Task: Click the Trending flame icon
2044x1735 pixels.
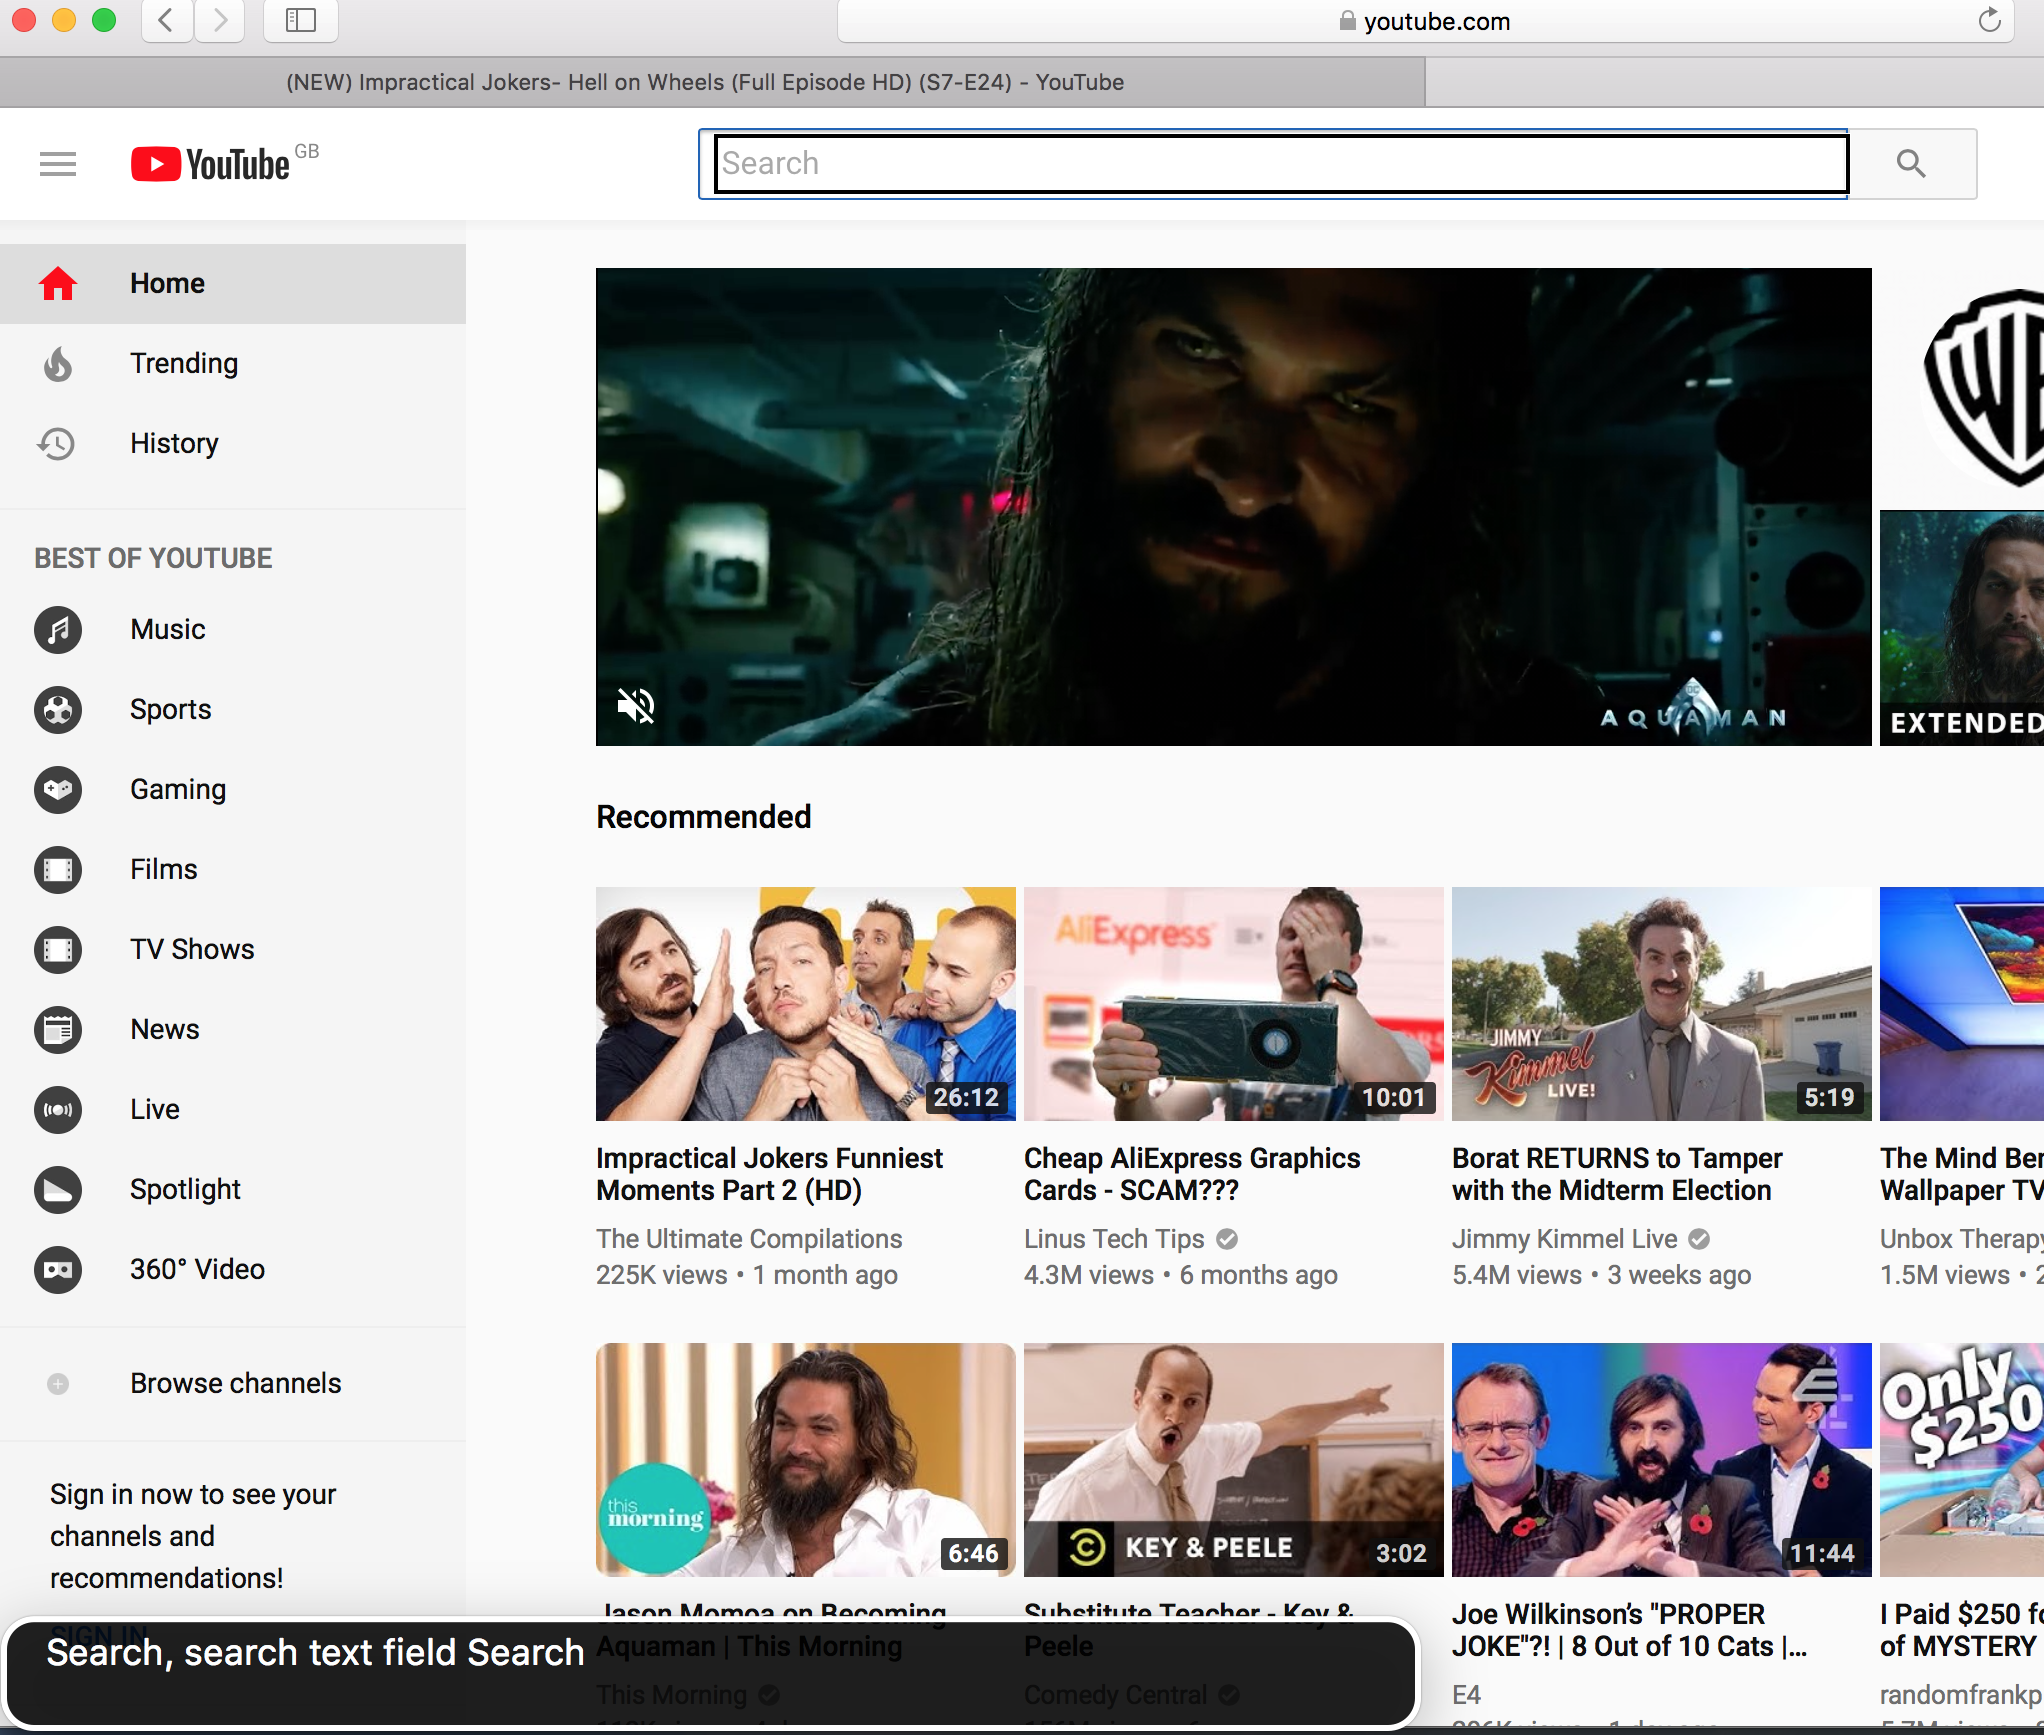Action: click(x=58, y=364)
